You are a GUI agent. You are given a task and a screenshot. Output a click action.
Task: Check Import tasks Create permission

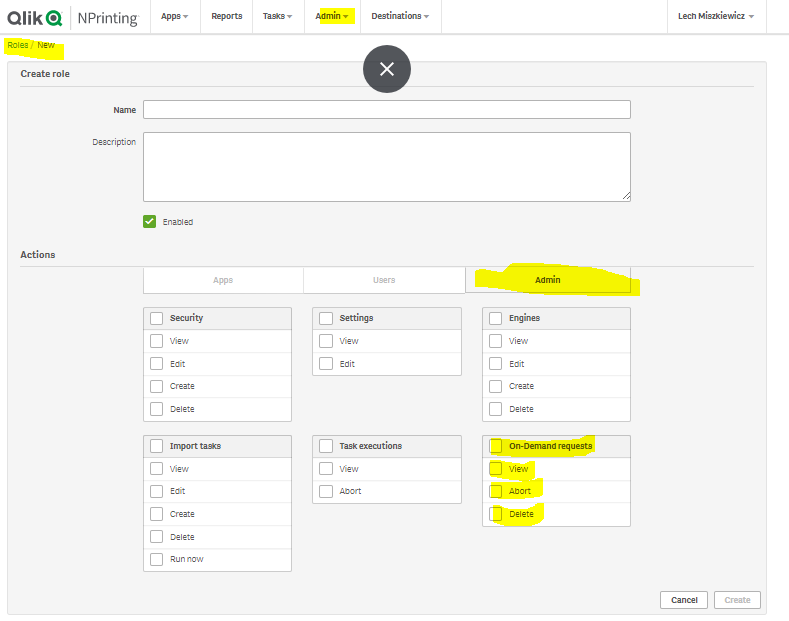pyautogui.click(x=156, y=514)
